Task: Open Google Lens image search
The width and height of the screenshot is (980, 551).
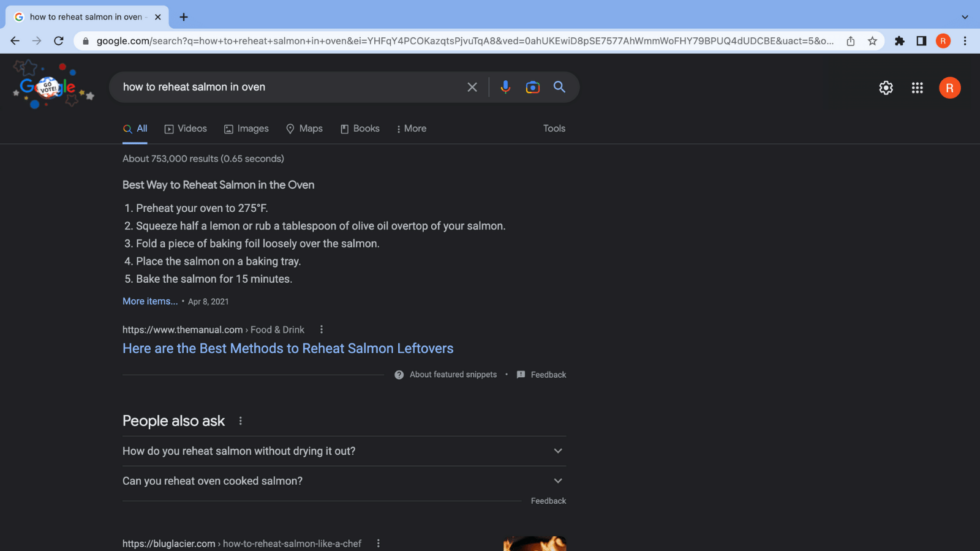Action: click(x=532, y=87)
